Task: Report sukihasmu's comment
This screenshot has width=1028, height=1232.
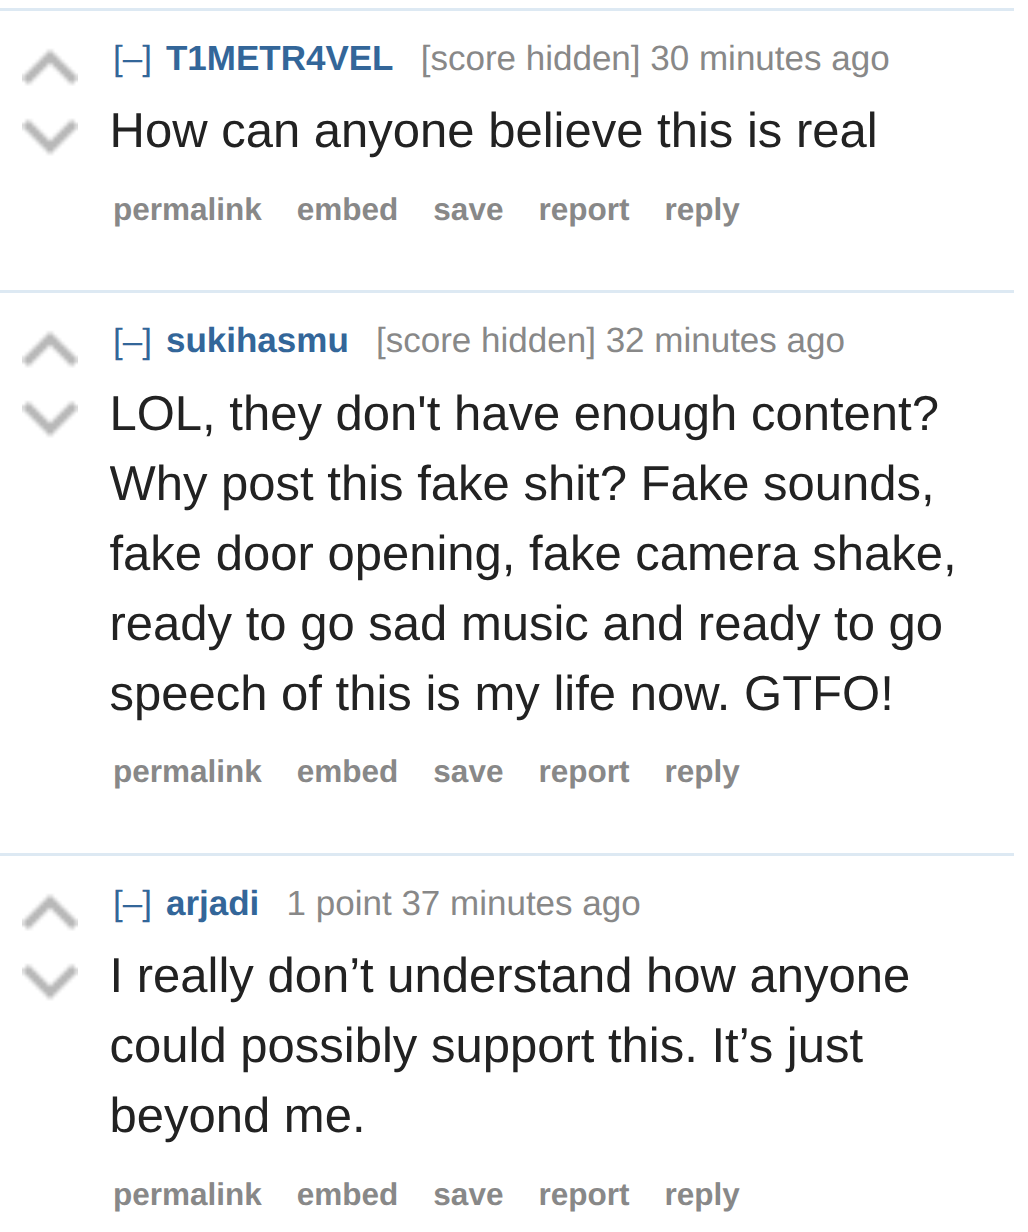Action: 584,772
